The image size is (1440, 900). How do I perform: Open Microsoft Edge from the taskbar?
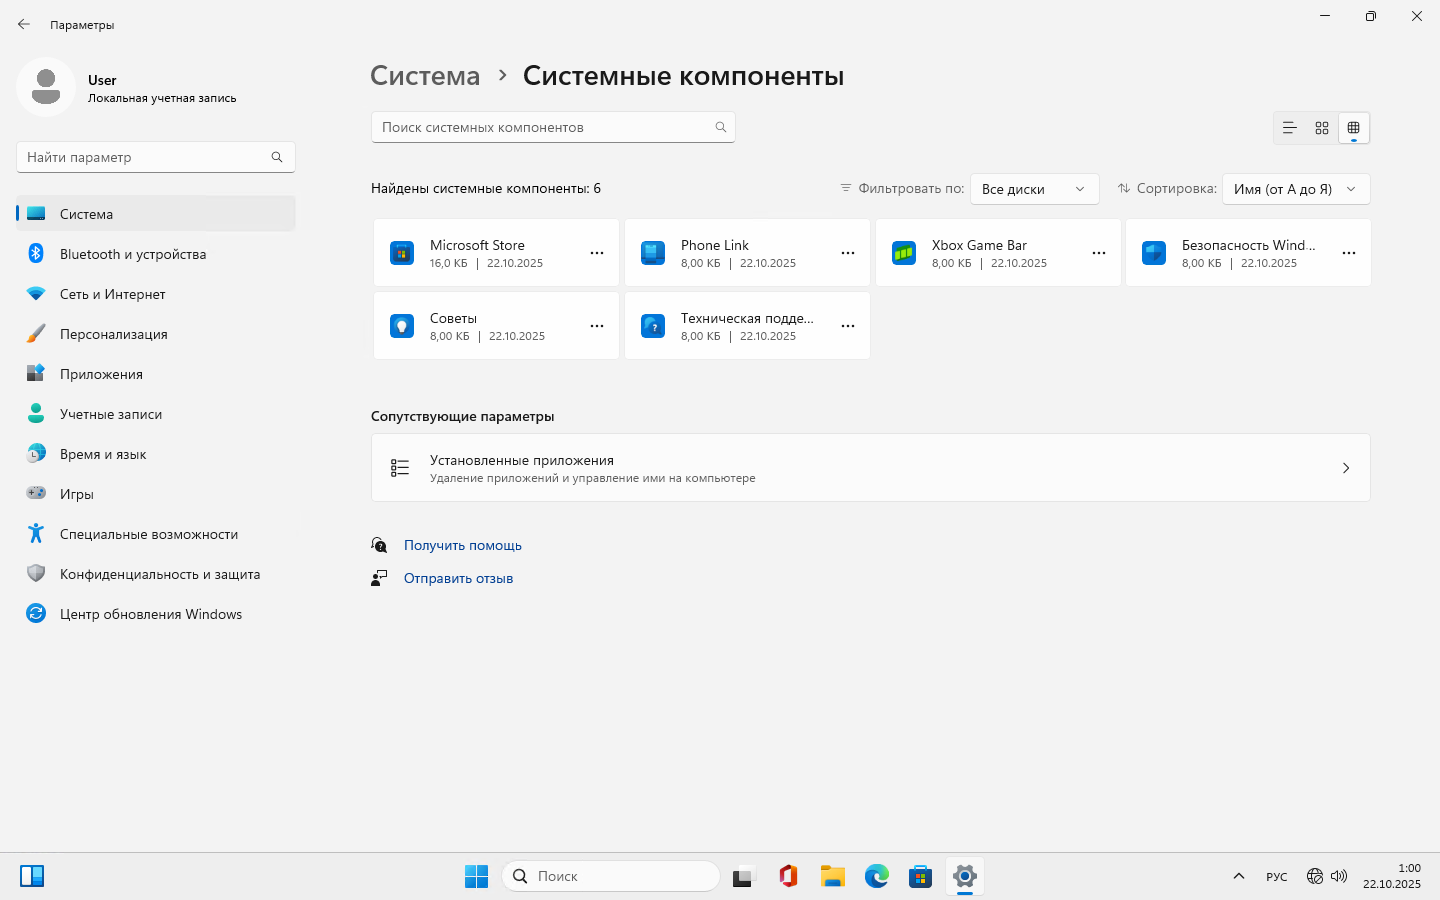point(877,876)
